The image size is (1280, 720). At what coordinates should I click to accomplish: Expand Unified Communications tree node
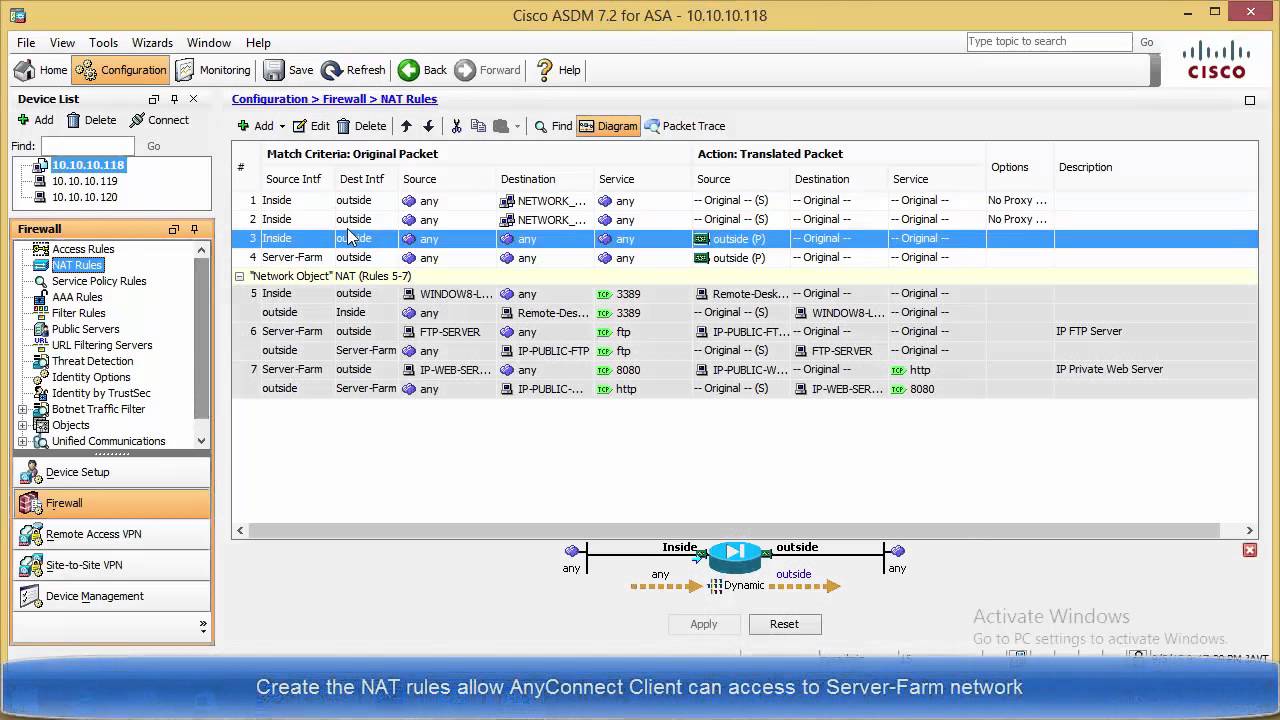[23, 441]
